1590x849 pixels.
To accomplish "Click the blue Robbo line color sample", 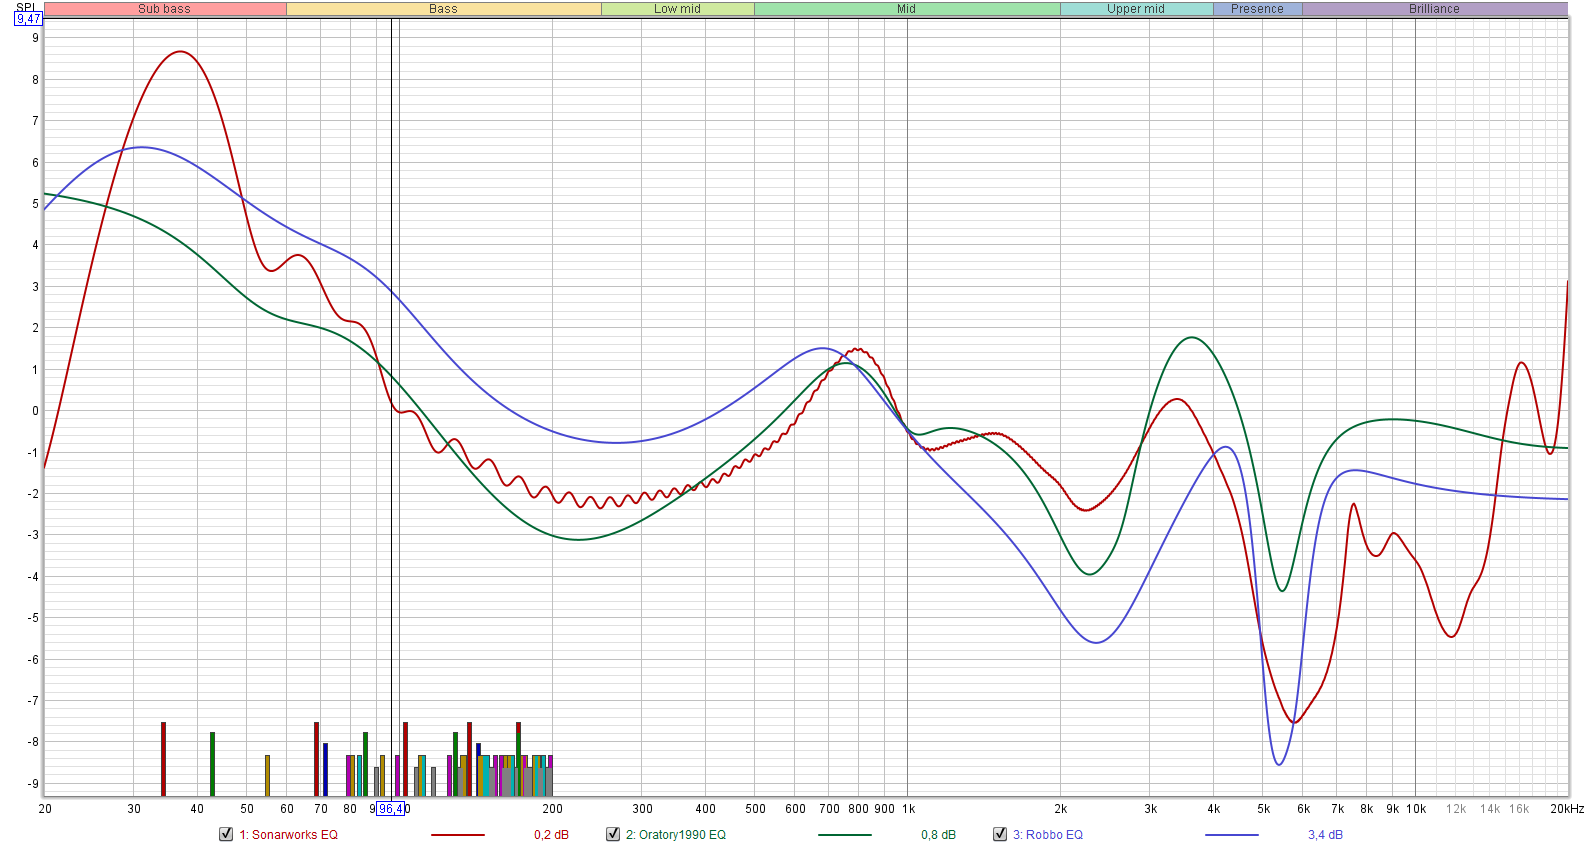I will pyautogui.click(x=1232, y=835).
